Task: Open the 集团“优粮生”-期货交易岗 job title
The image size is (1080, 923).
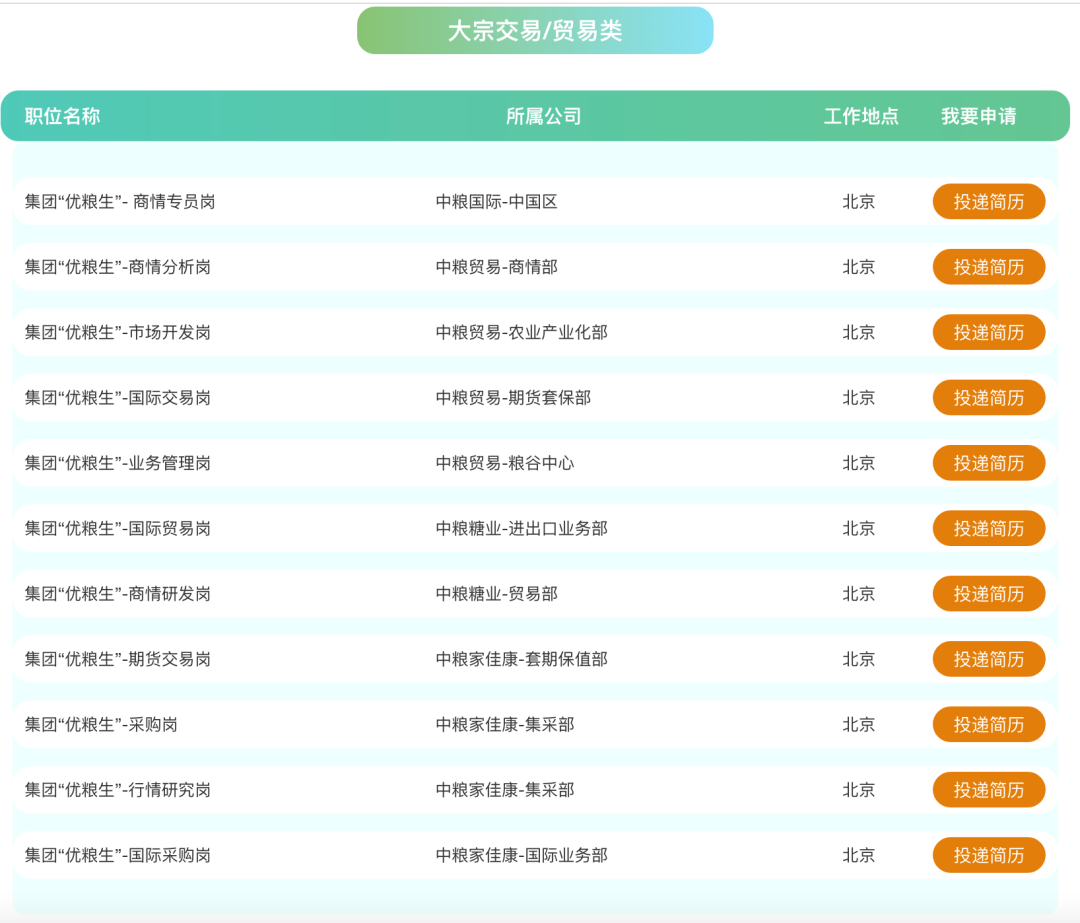Action: pyautogui.click(x=118, y=659)
